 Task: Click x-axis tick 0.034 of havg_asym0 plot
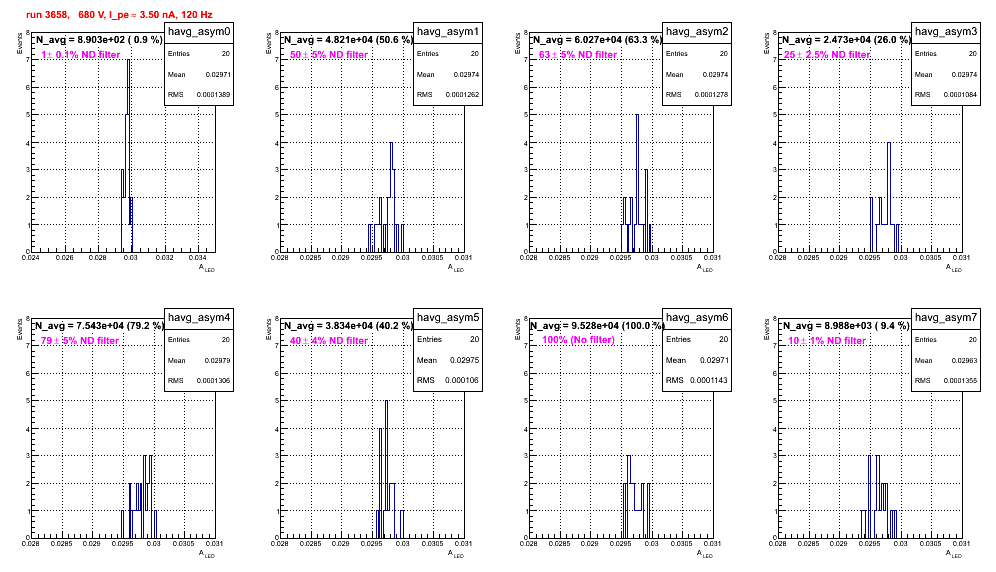click(198, 258)
